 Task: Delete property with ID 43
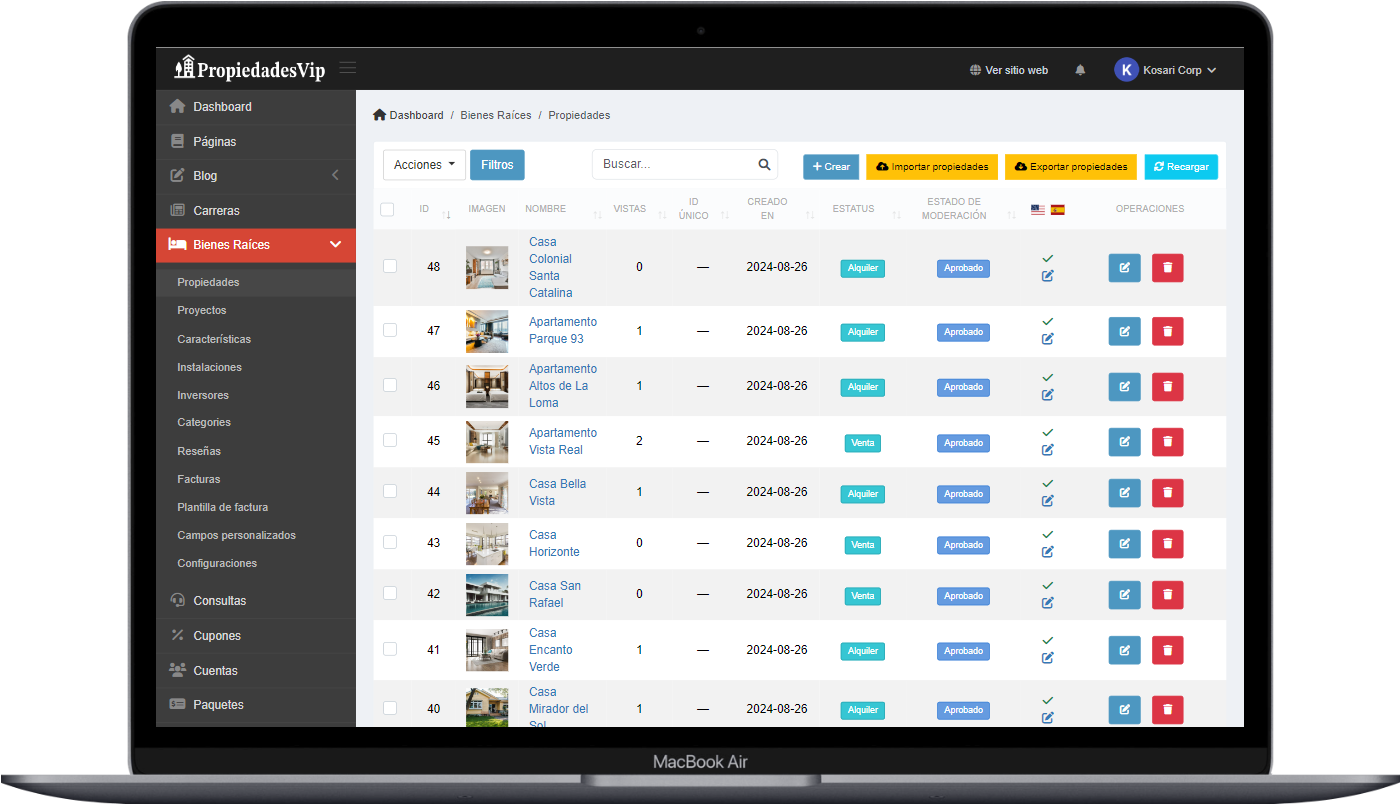click(1167, 544)
